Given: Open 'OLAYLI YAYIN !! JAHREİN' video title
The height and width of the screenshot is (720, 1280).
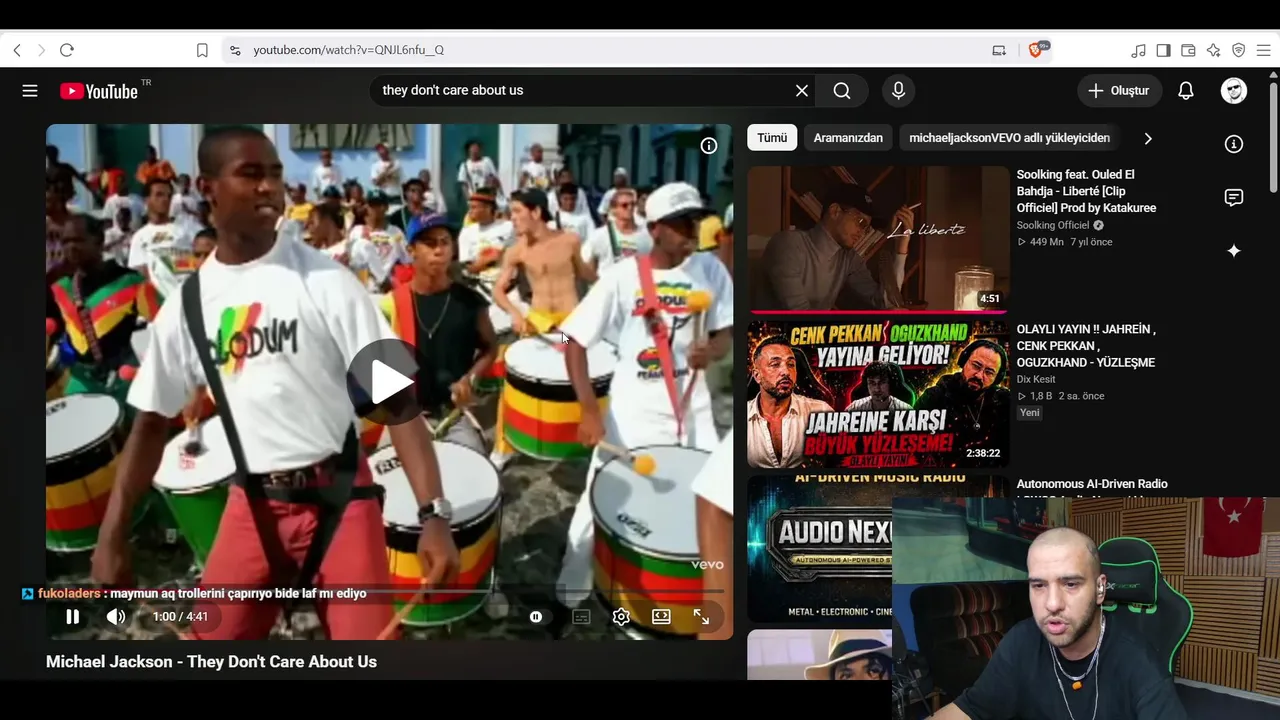Looking at the screenshot, I should point(1086,346).
